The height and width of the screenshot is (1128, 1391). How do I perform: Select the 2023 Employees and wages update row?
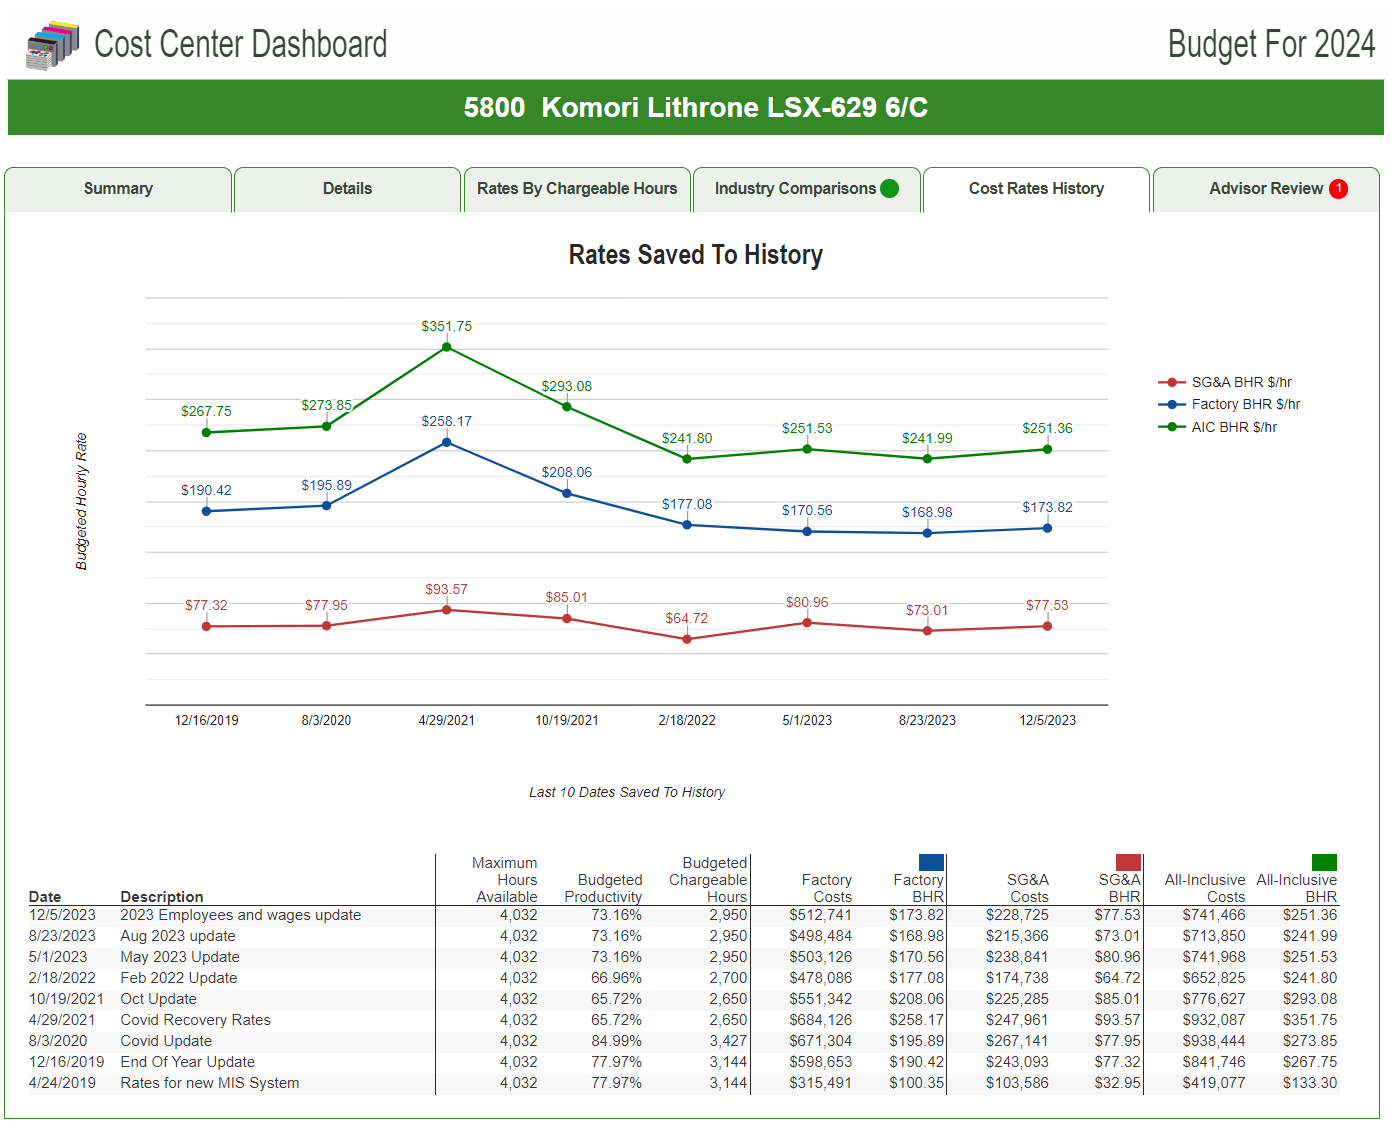pos(683,915)
